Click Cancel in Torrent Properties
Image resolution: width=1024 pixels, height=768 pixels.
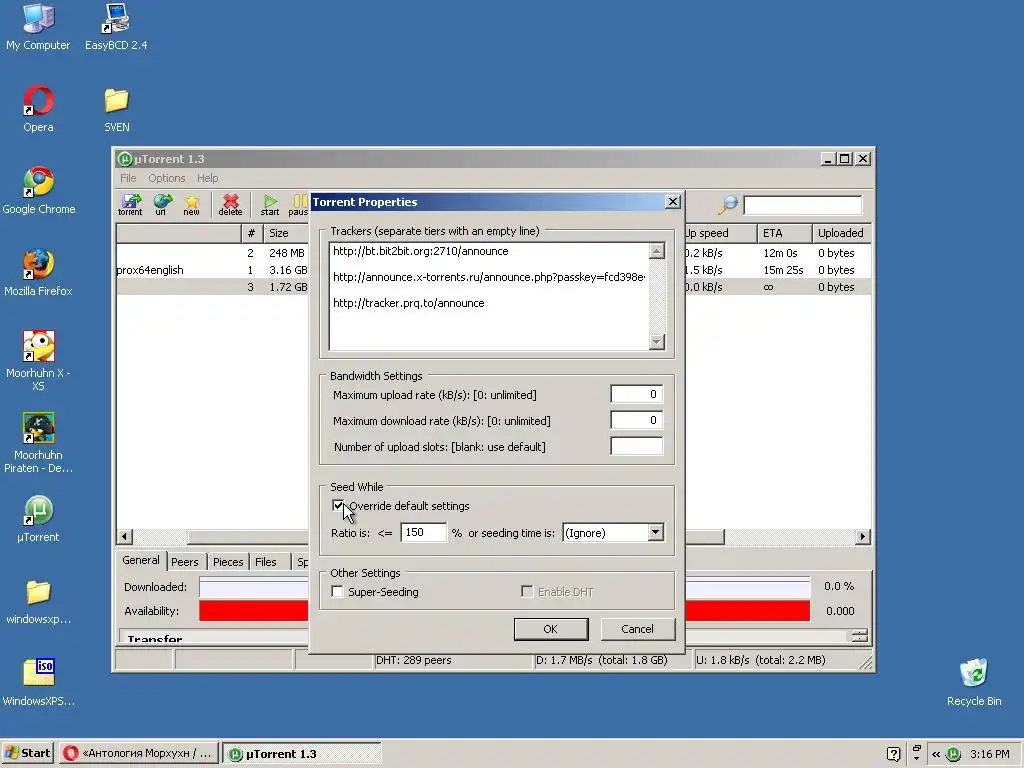(637, 629)
